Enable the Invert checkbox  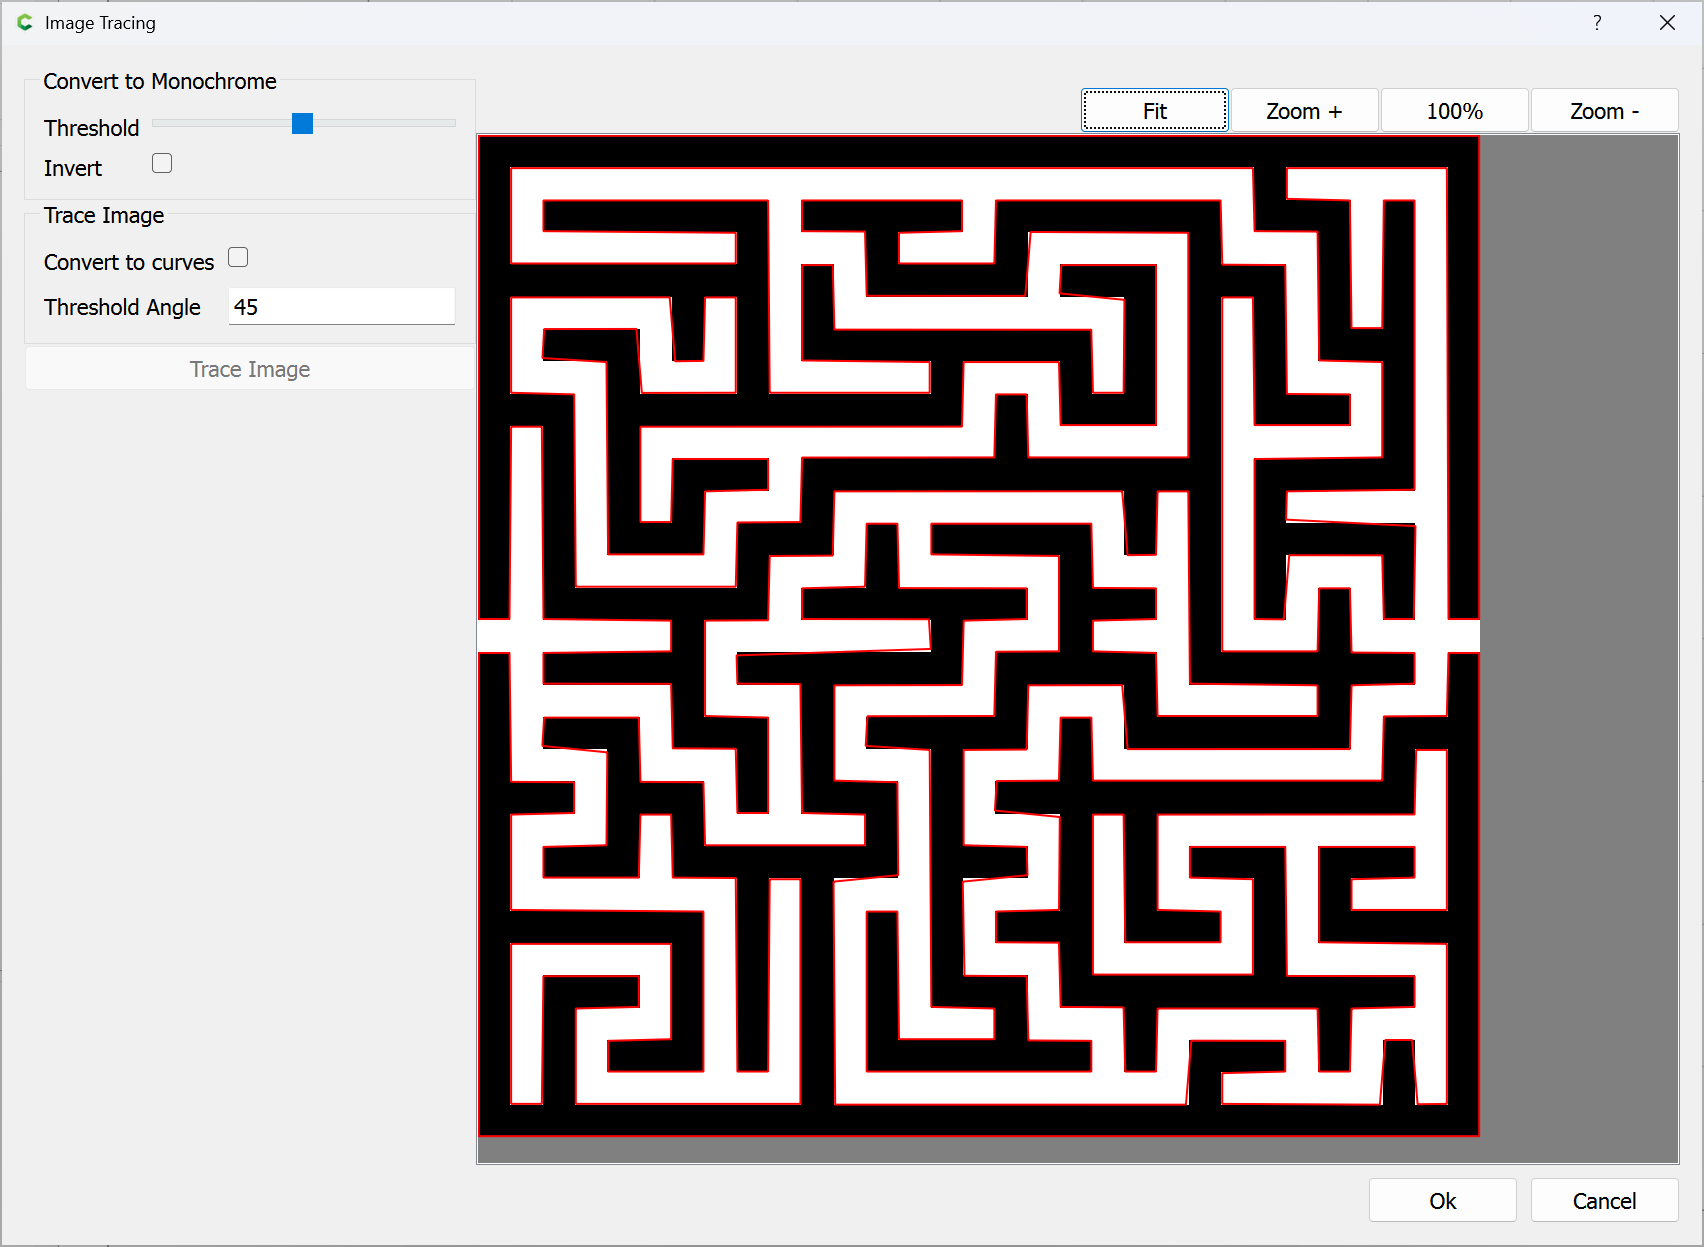coord(162,163)
